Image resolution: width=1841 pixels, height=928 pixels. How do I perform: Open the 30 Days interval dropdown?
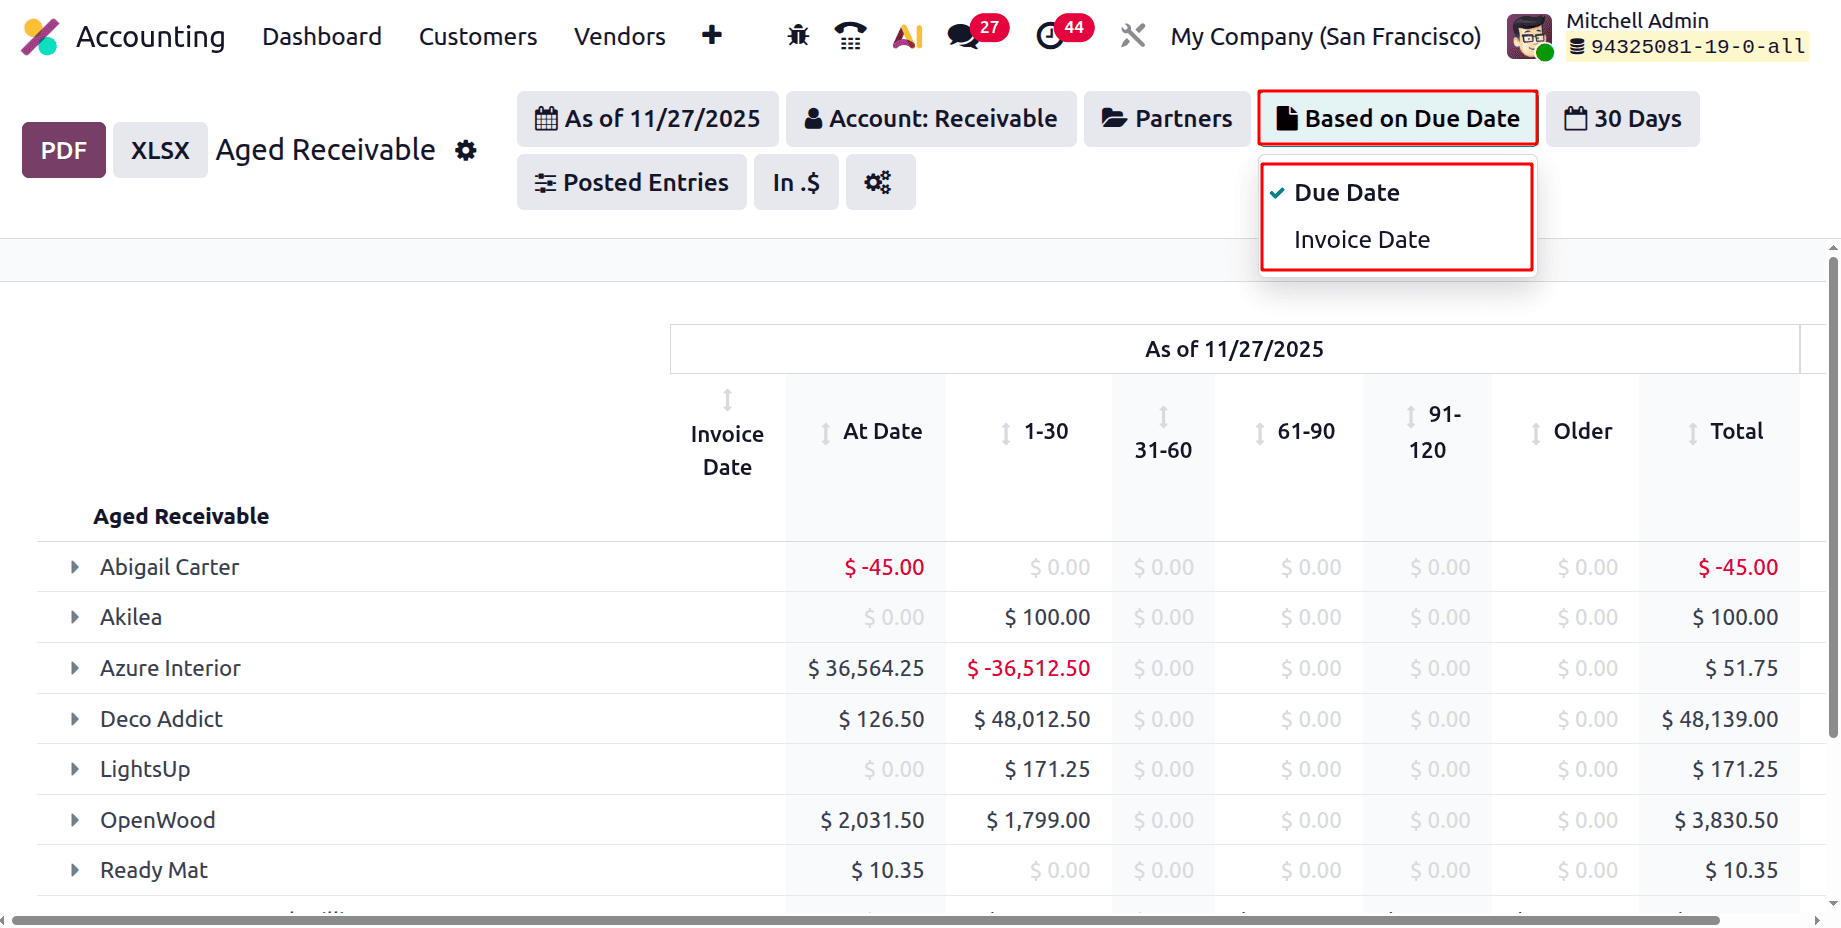(x=1622, y=119)
